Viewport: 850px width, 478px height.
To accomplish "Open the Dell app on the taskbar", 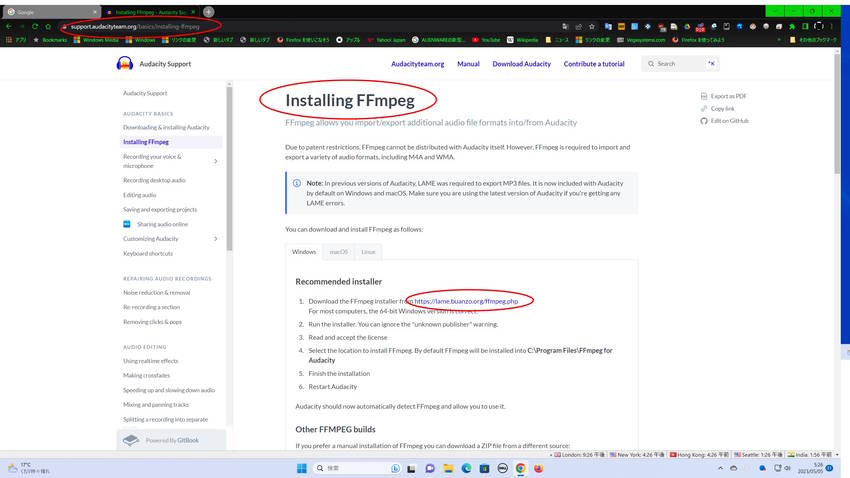I will [503, 468].
